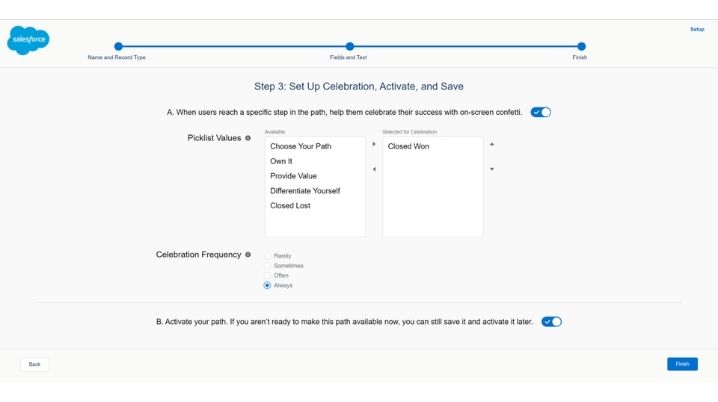Disable the on-screen confetti celebration toggle
Screen dimensions: 718x402
[x=541, y=112]
